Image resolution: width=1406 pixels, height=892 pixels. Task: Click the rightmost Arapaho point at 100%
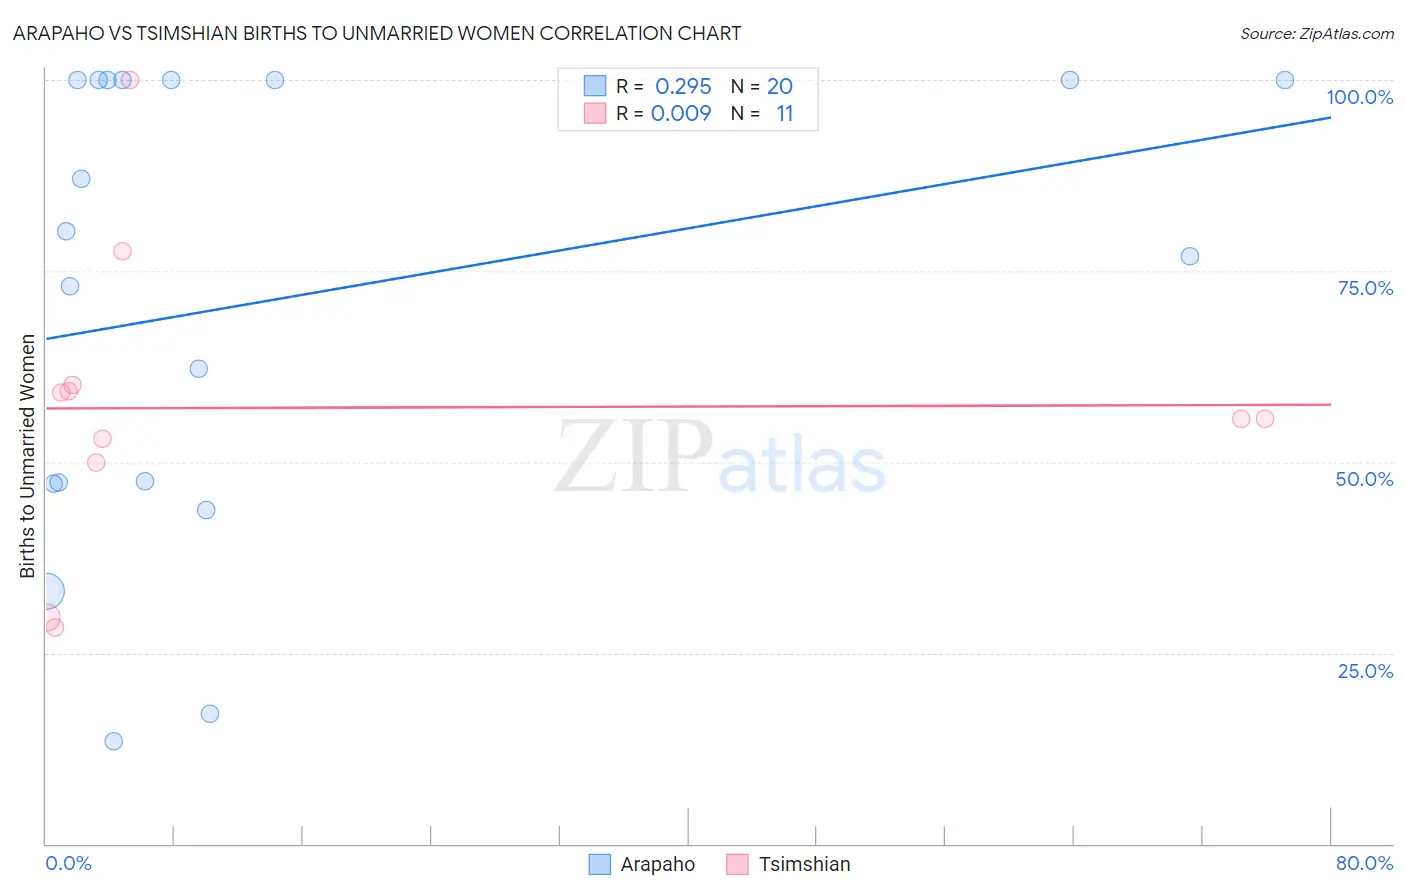coord(1285,80)
